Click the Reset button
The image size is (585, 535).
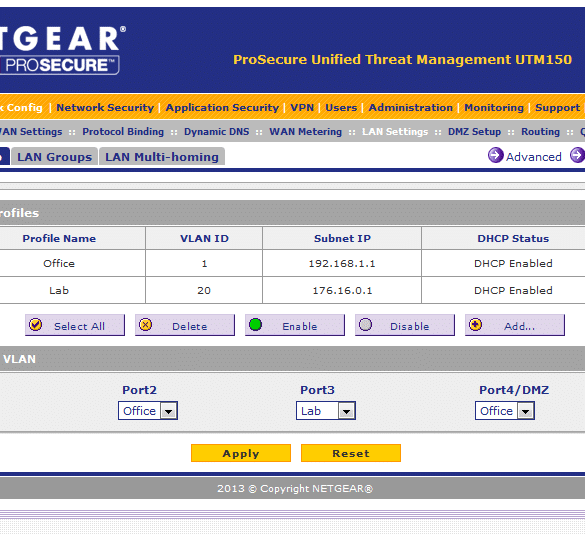351,453
